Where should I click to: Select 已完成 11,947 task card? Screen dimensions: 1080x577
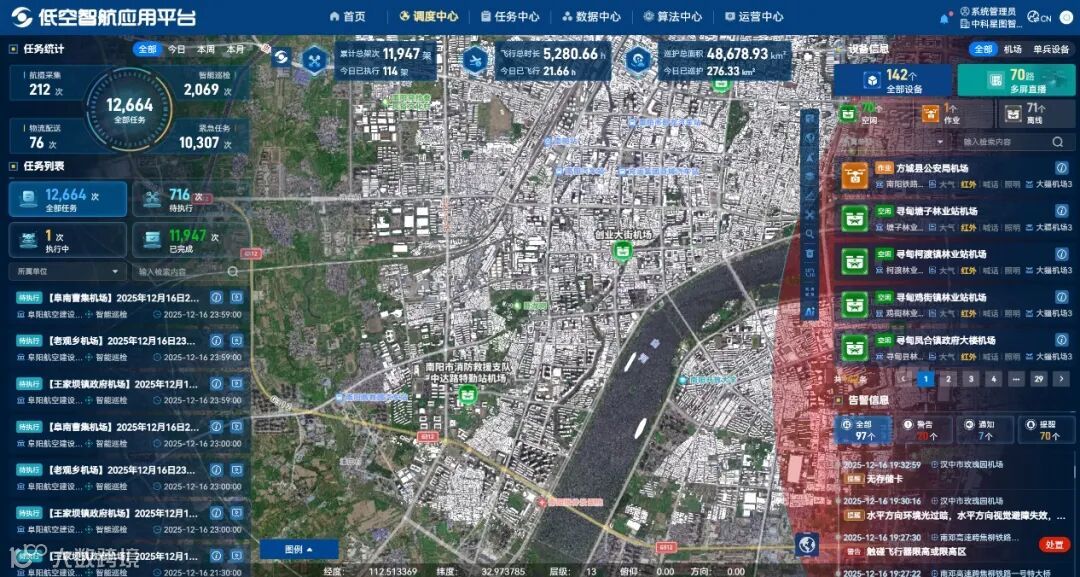tap(189, 240)
